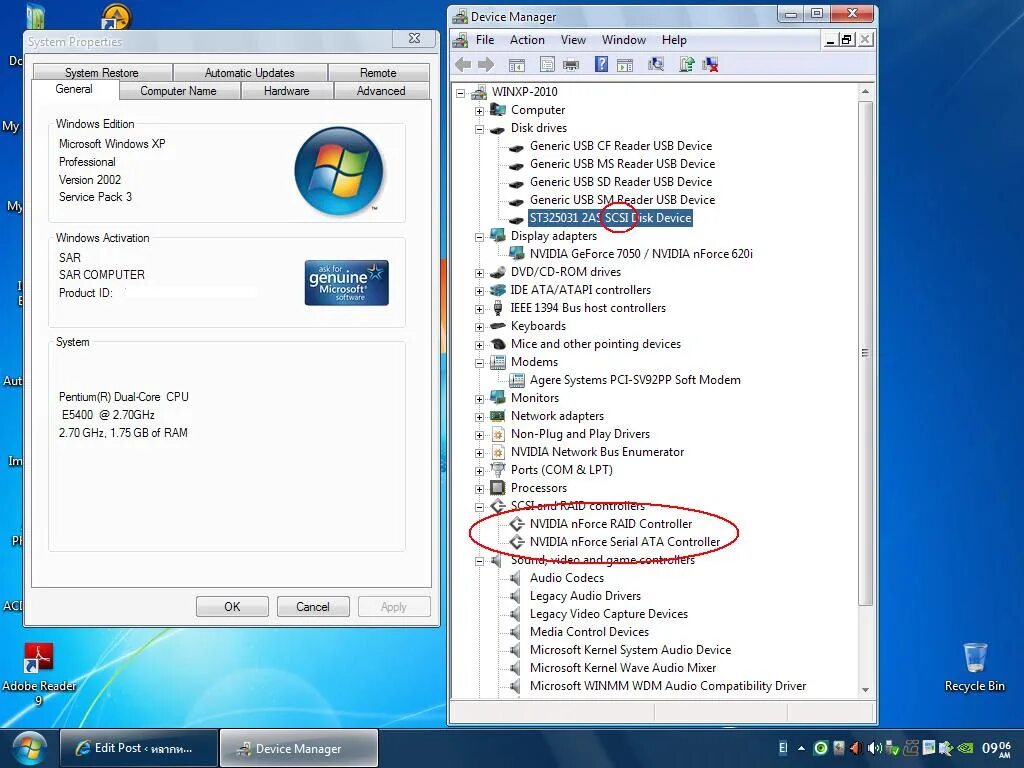Click OK in System Properties
The width and height of the screenshot is (1024, 768).
coord(232,607)
